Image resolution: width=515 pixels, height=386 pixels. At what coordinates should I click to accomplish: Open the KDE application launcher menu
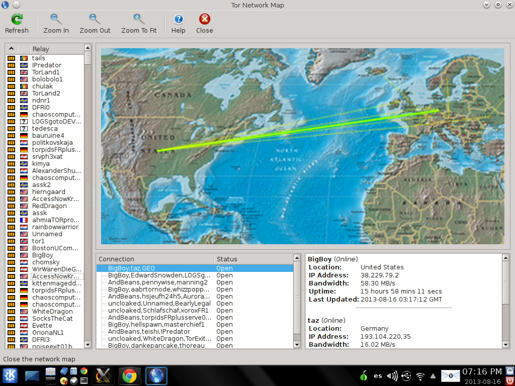pyautogui.click(x=10, y=376)
